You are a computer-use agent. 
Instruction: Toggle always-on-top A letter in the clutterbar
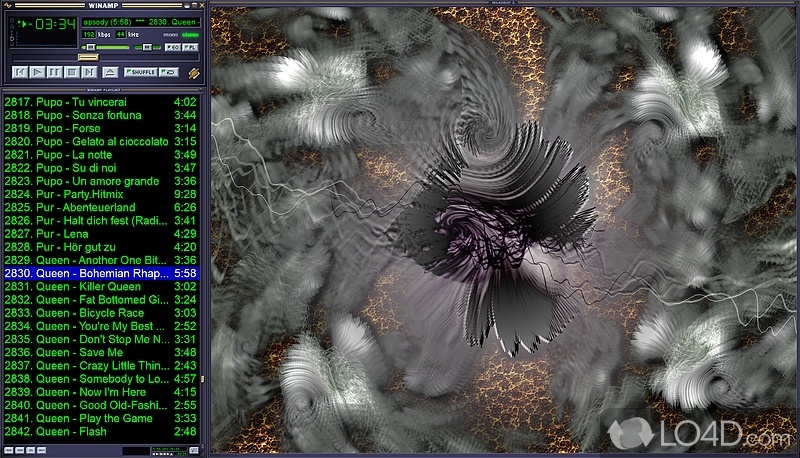click(x=12, y=26)
